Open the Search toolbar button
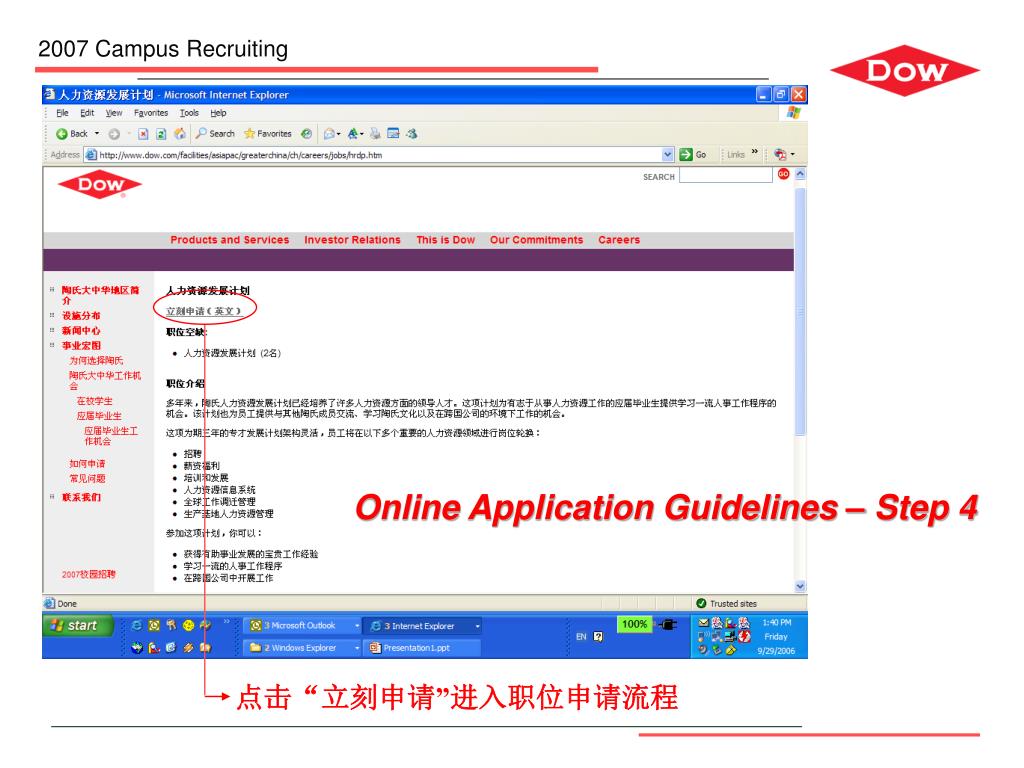This screenshot has height=768, width=1024. tap(215, 133)
